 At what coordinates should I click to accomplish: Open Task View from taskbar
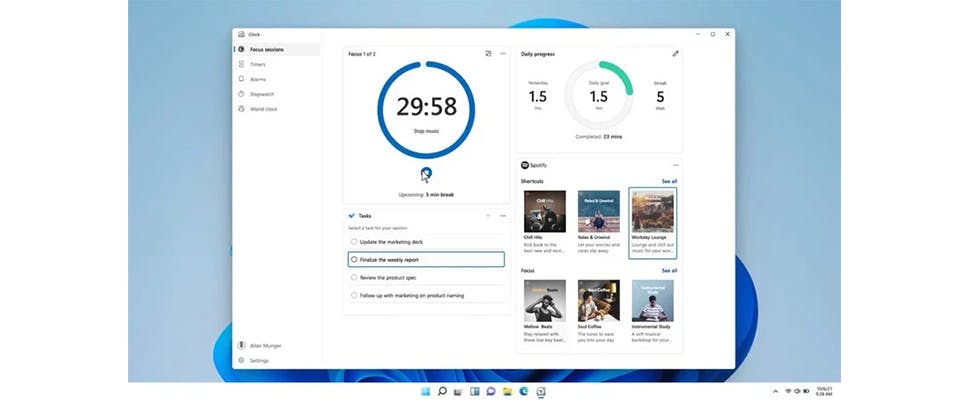[x=458, y=391]
